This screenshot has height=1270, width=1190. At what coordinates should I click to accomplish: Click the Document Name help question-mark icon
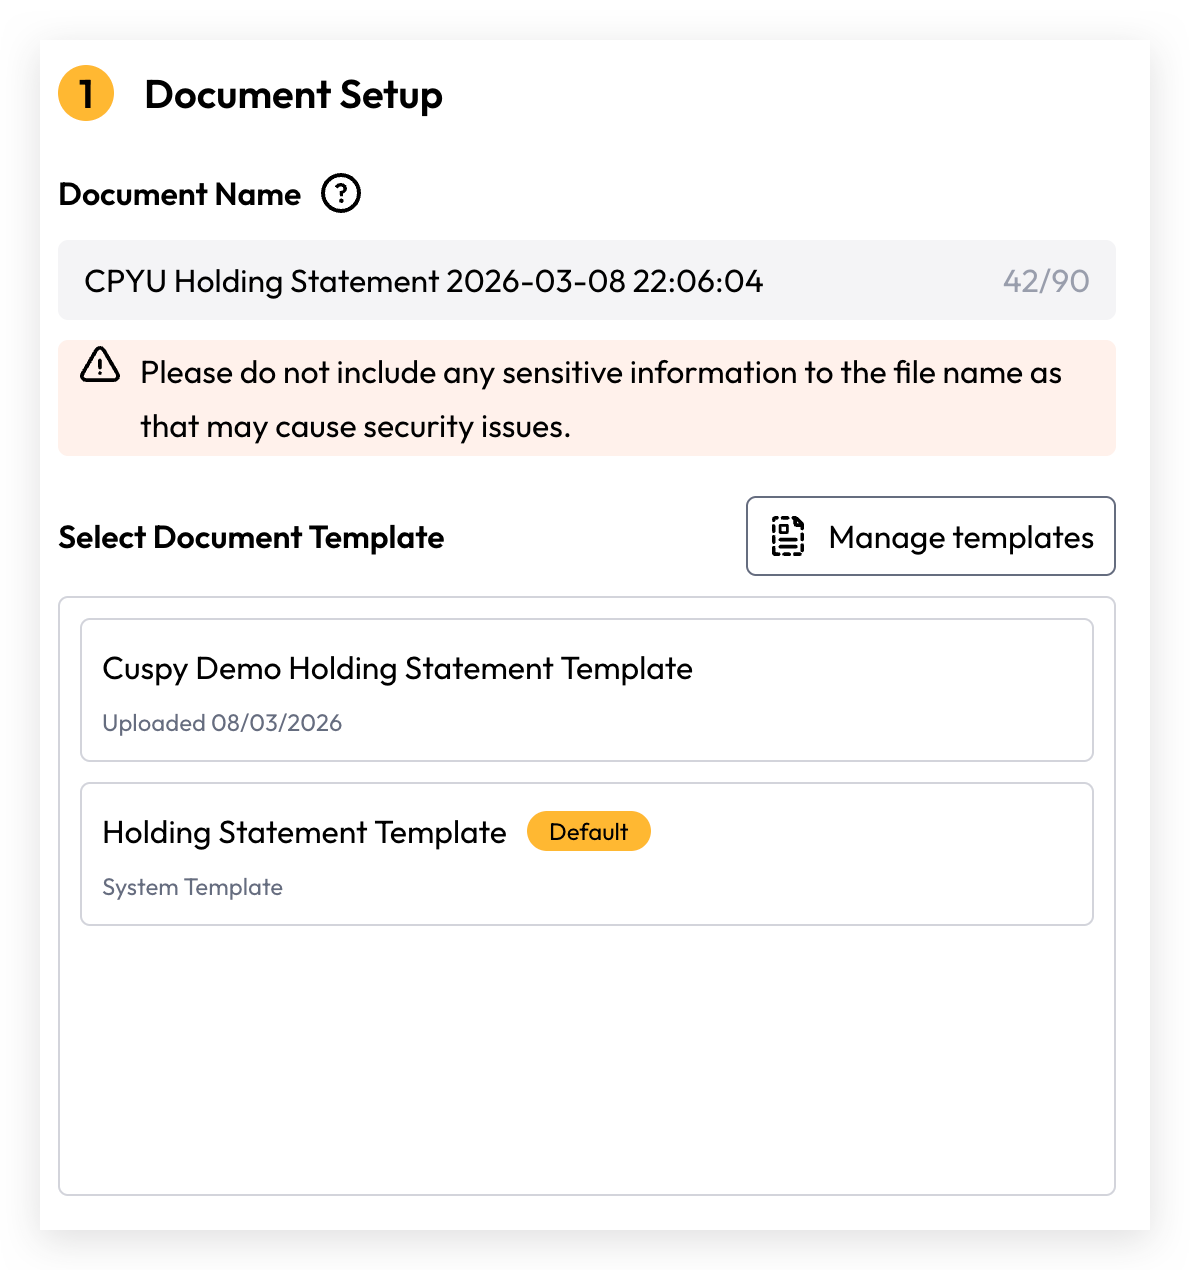point(340,193)
